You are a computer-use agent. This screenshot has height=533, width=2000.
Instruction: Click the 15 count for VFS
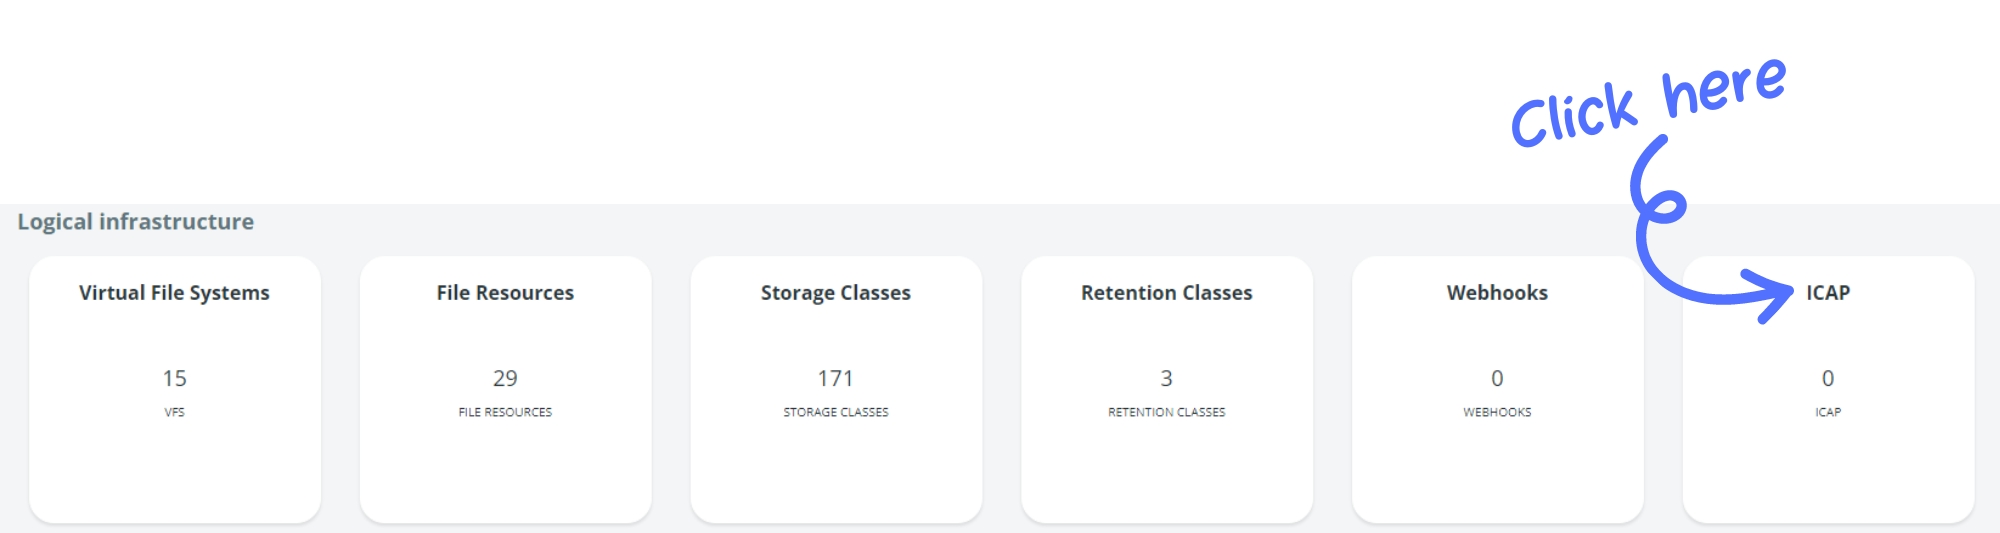(x=174, y=379)
